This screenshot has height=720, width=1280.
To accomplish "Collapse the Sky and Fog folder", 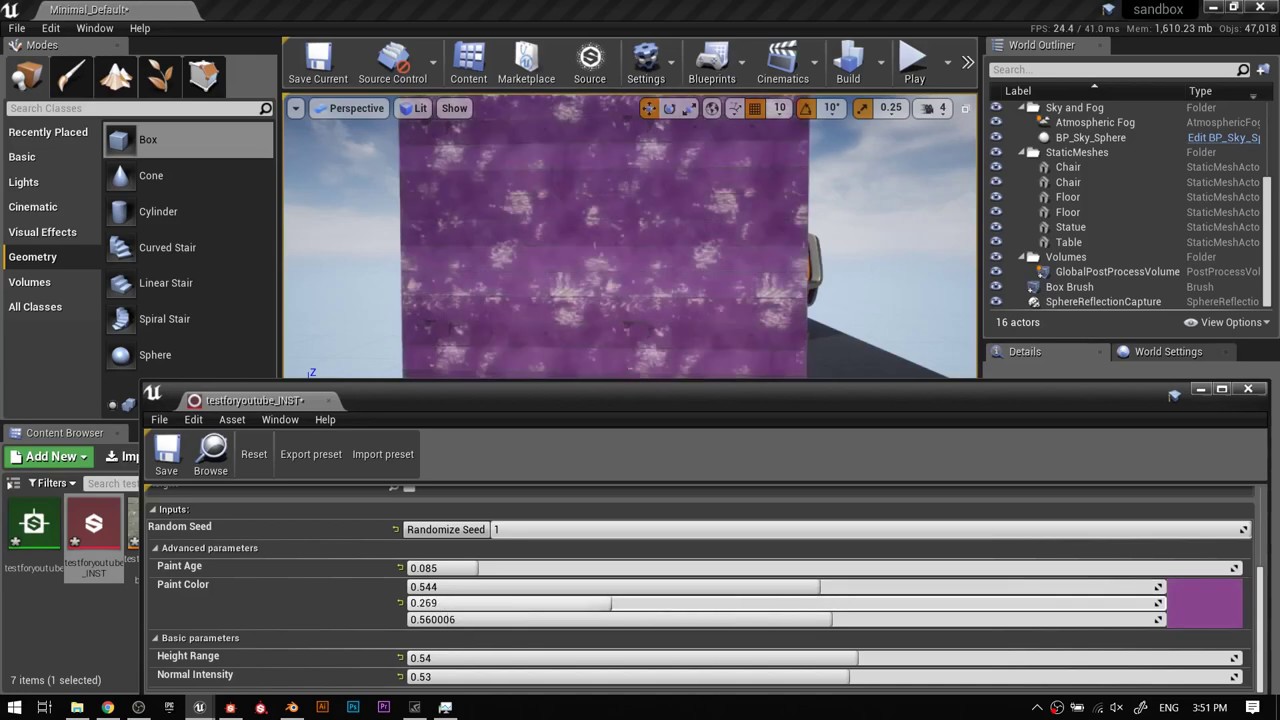I will [1022, 107].
